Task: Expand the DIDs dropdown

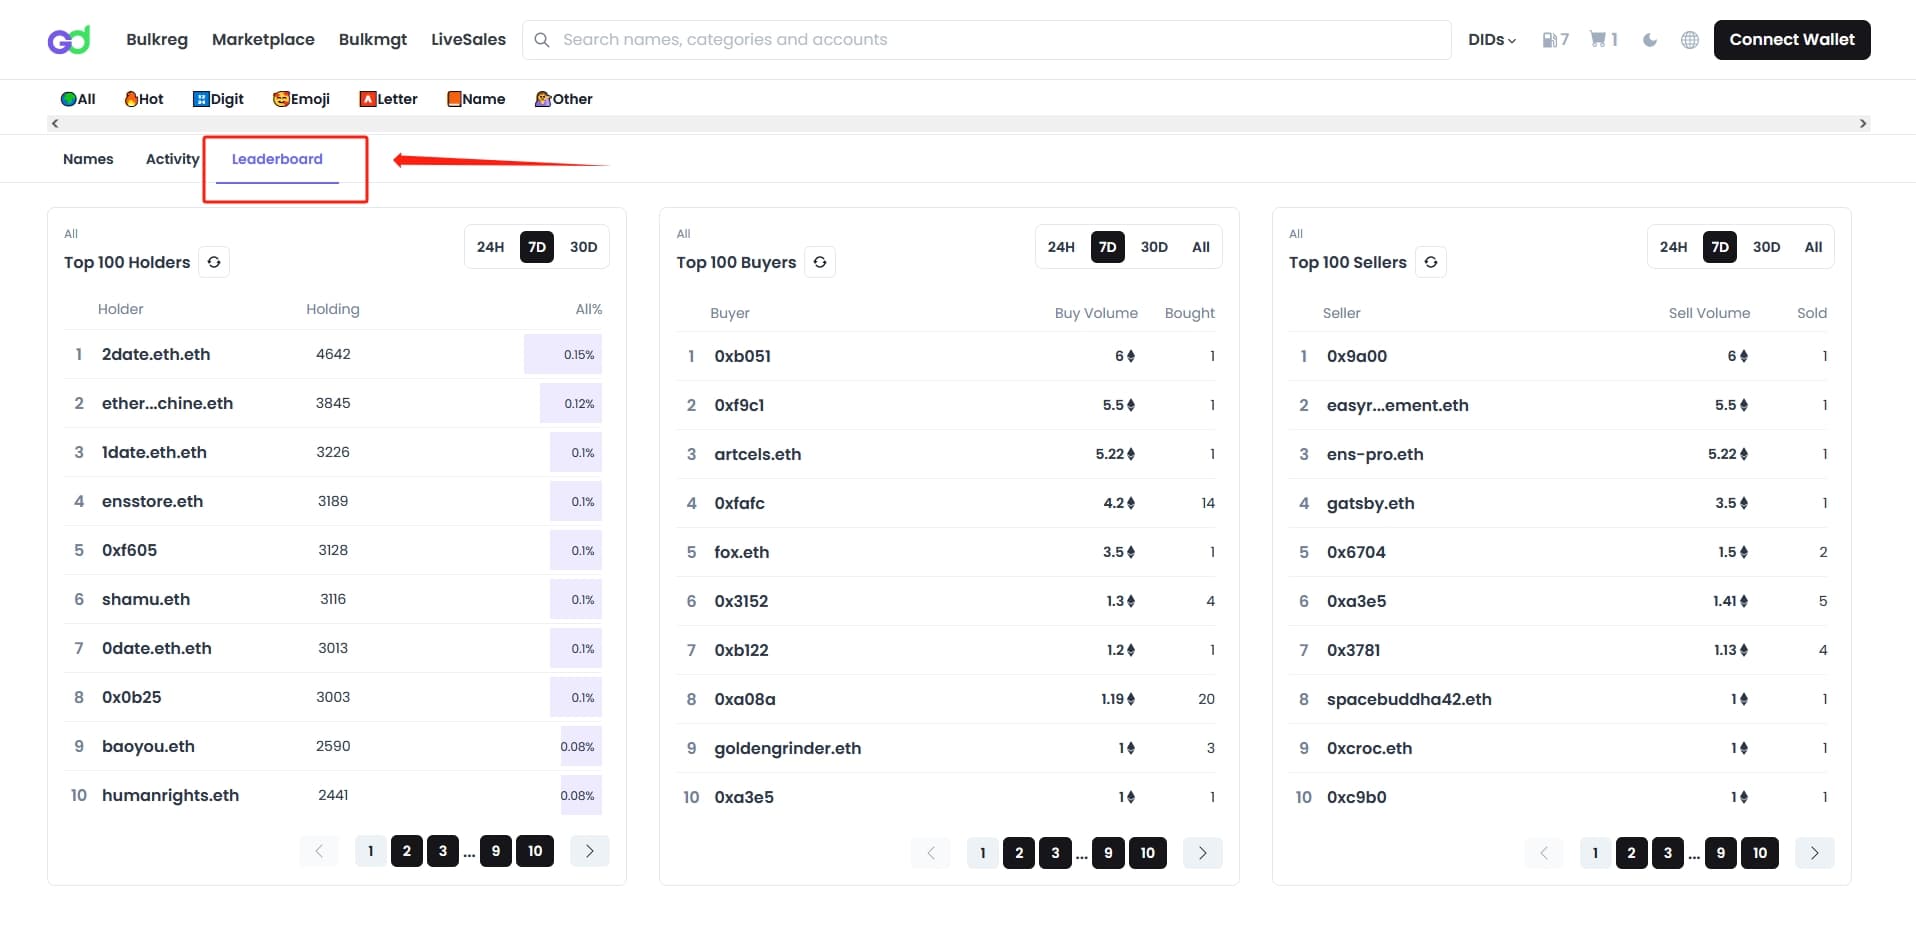Action: coord(1492,40)
